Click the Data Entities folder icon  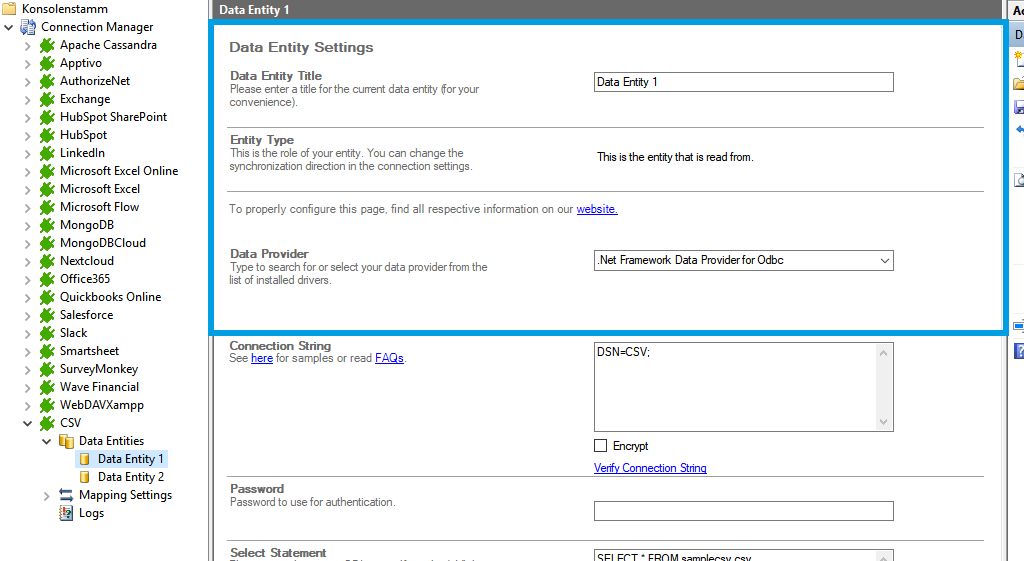[66, 441]
